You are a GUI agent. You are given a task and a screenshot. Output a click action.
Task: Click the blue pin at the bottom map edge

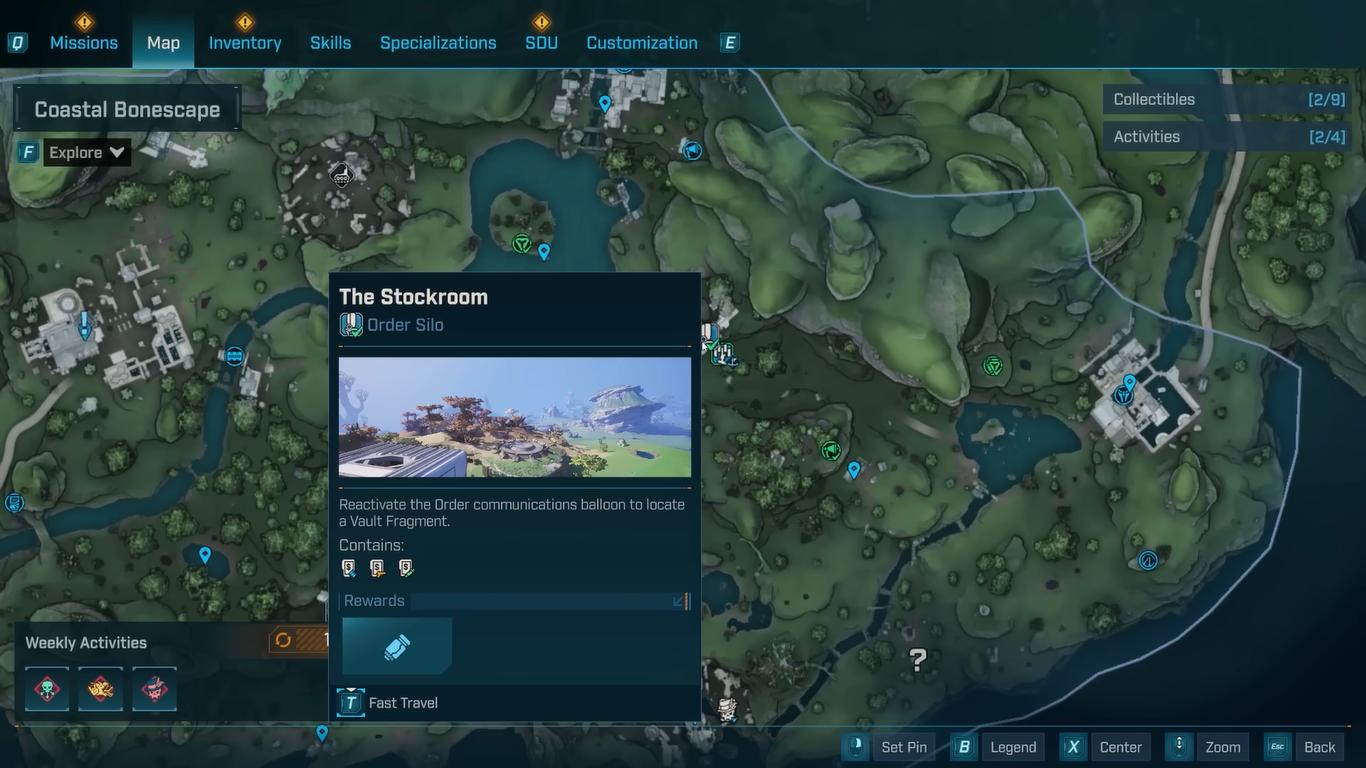click(322, 733)
